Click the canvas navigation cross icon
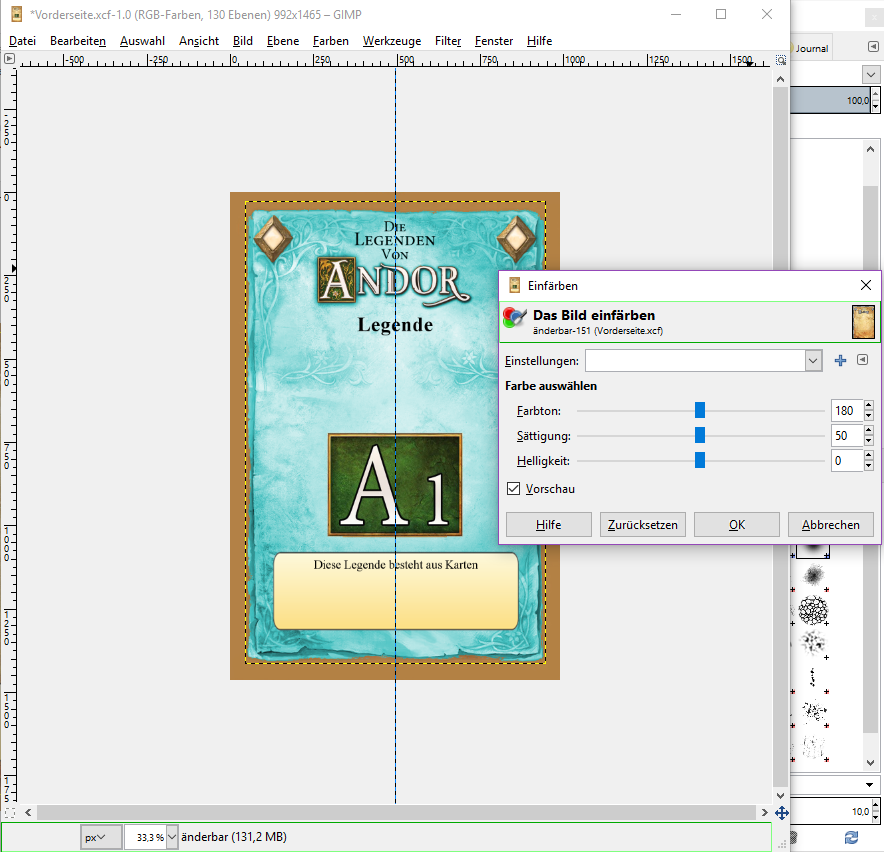Viewport: 884px width, 852px height. (x=781, y=813)
